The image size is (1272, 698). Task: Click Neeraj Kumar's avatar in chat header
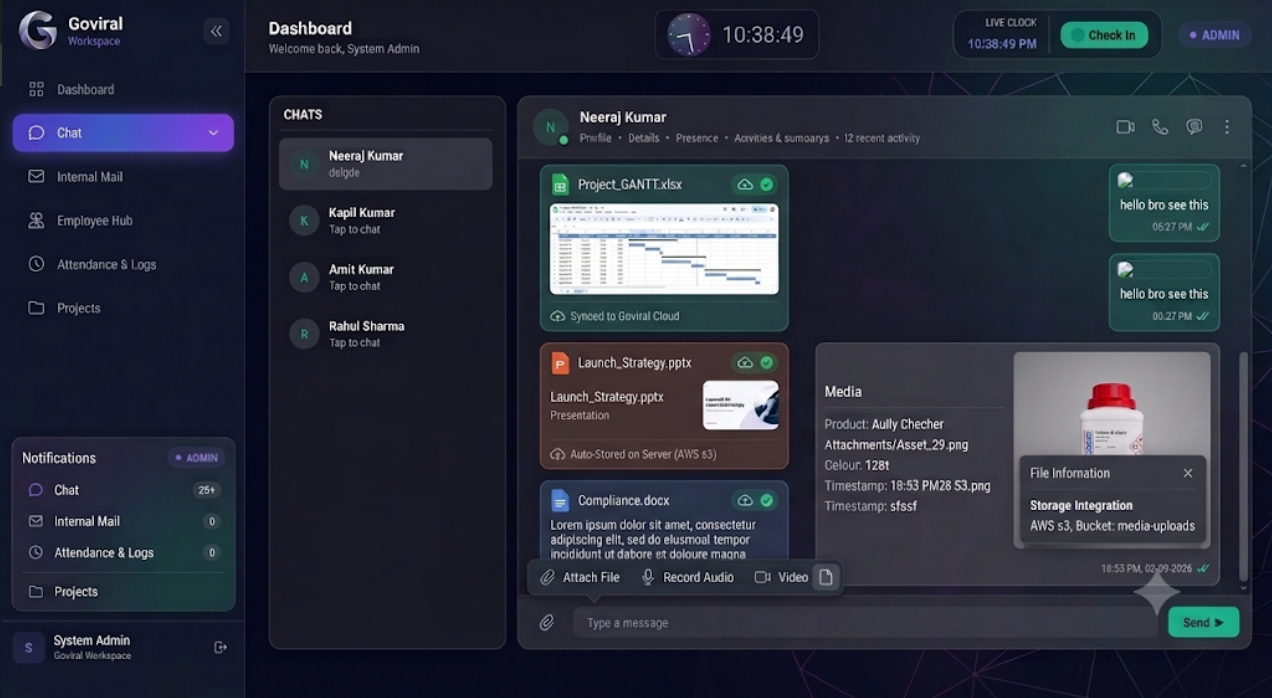tap(550, 127)
